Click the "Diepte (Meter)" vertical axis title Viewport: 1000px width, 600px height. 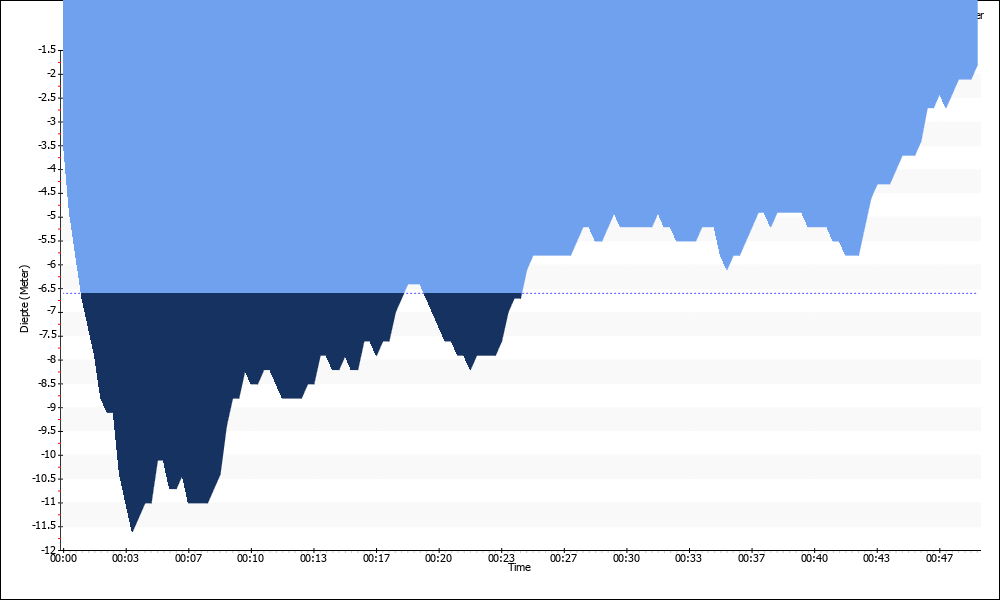click(x=25, y=298)
